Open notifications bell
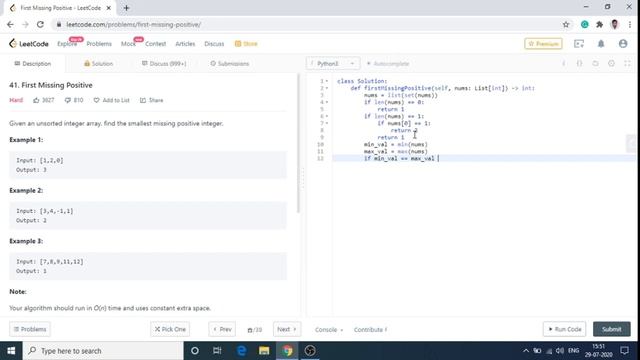 [601, 44]
